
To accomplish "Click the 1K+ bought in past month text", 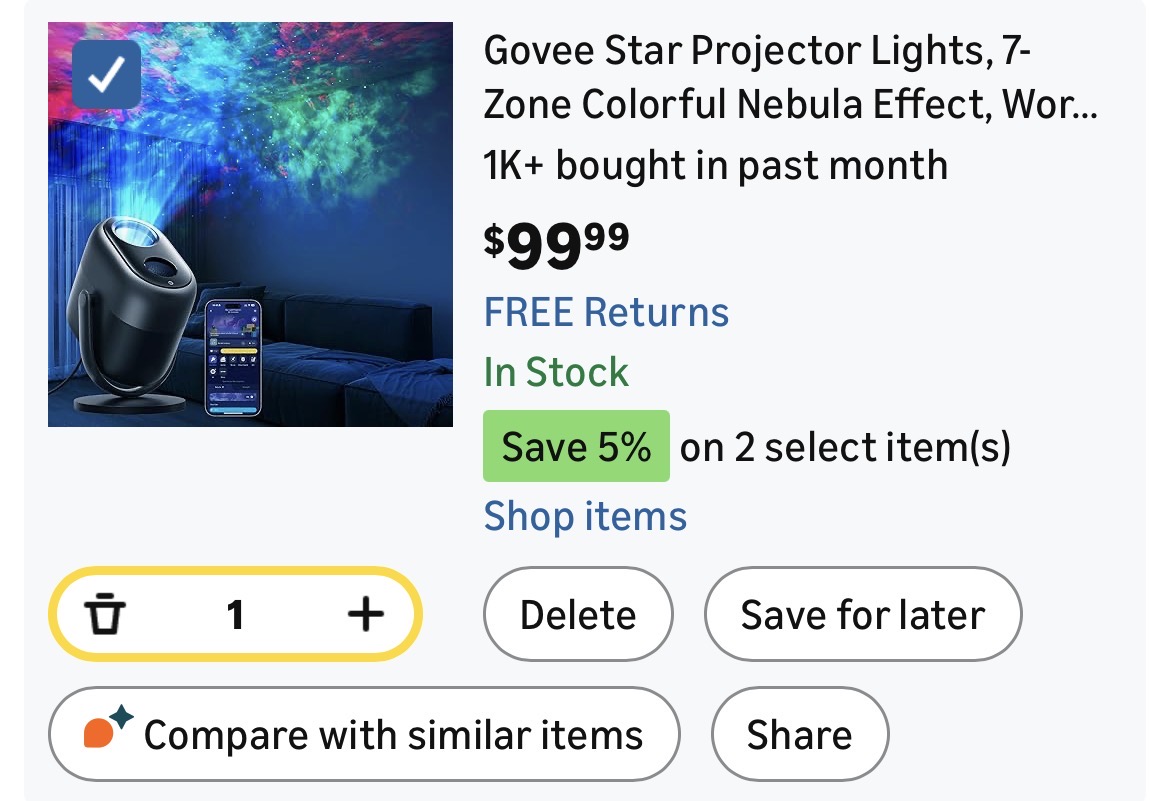I will coord(715,165).
